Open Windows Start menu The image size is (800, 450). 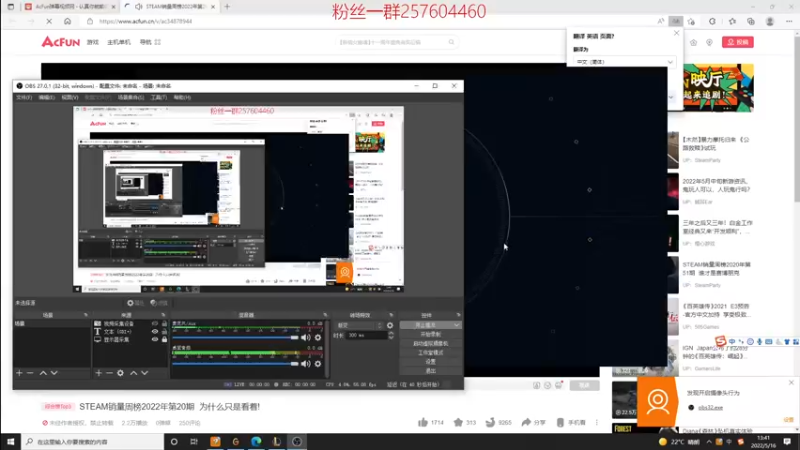10,442
